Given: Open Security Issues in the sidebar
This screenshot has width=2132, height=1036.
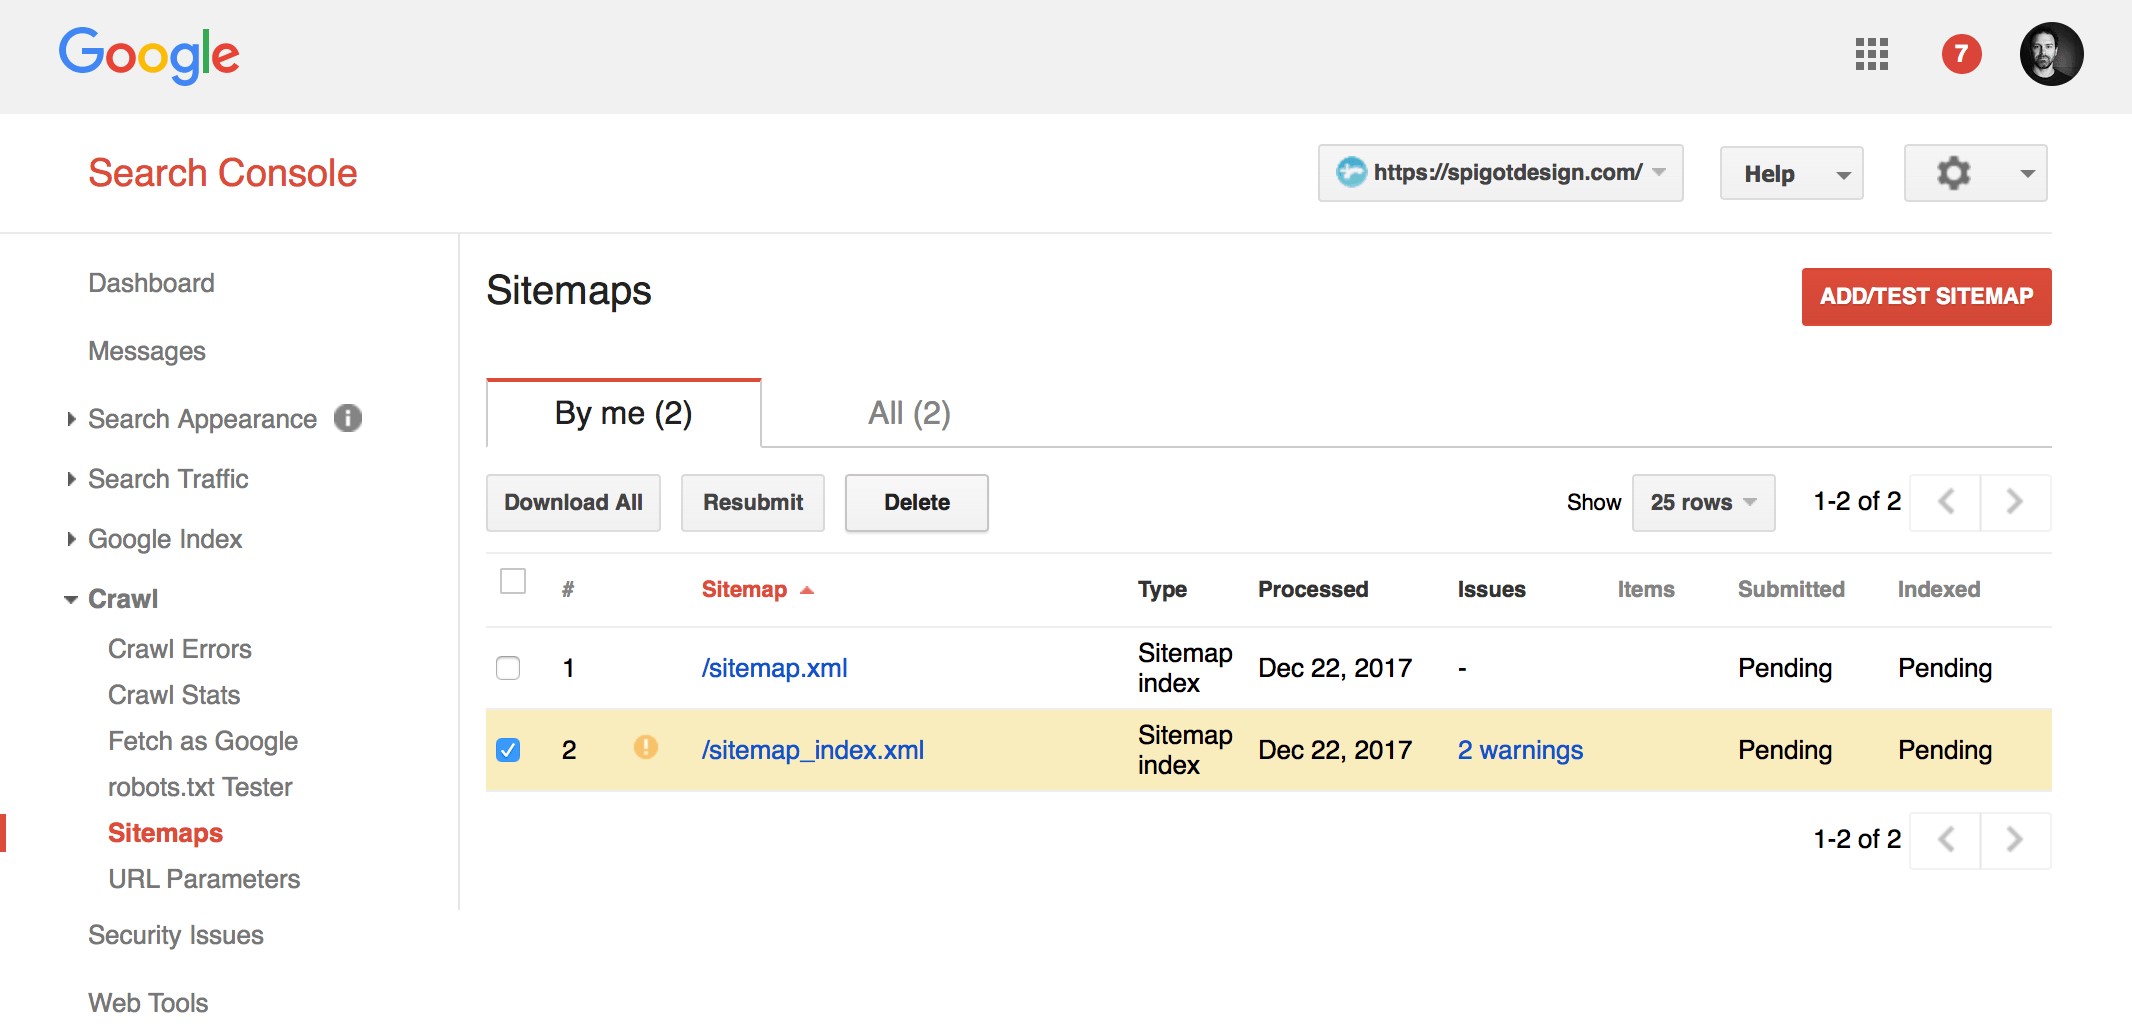Looking at the screenshot, I should pyautogui.click(x=176, y=935).
